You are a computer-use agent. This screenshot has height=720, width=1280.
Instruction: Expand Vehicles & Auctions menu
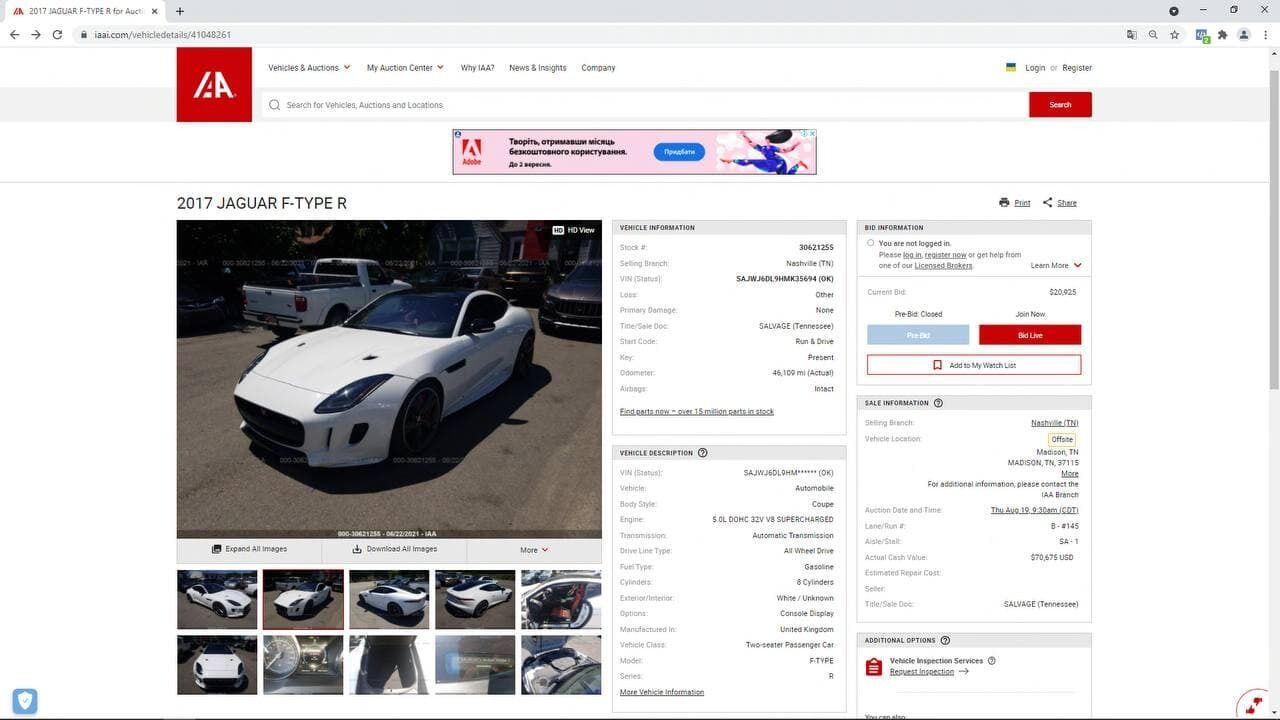pos(309,68)
